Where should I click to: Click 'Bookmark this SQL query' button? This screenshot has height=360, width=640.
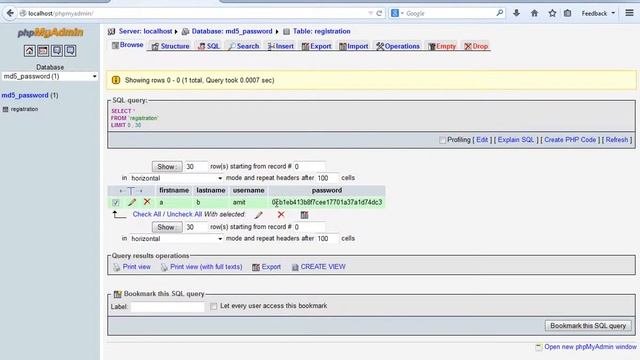(x=588, y=326)
